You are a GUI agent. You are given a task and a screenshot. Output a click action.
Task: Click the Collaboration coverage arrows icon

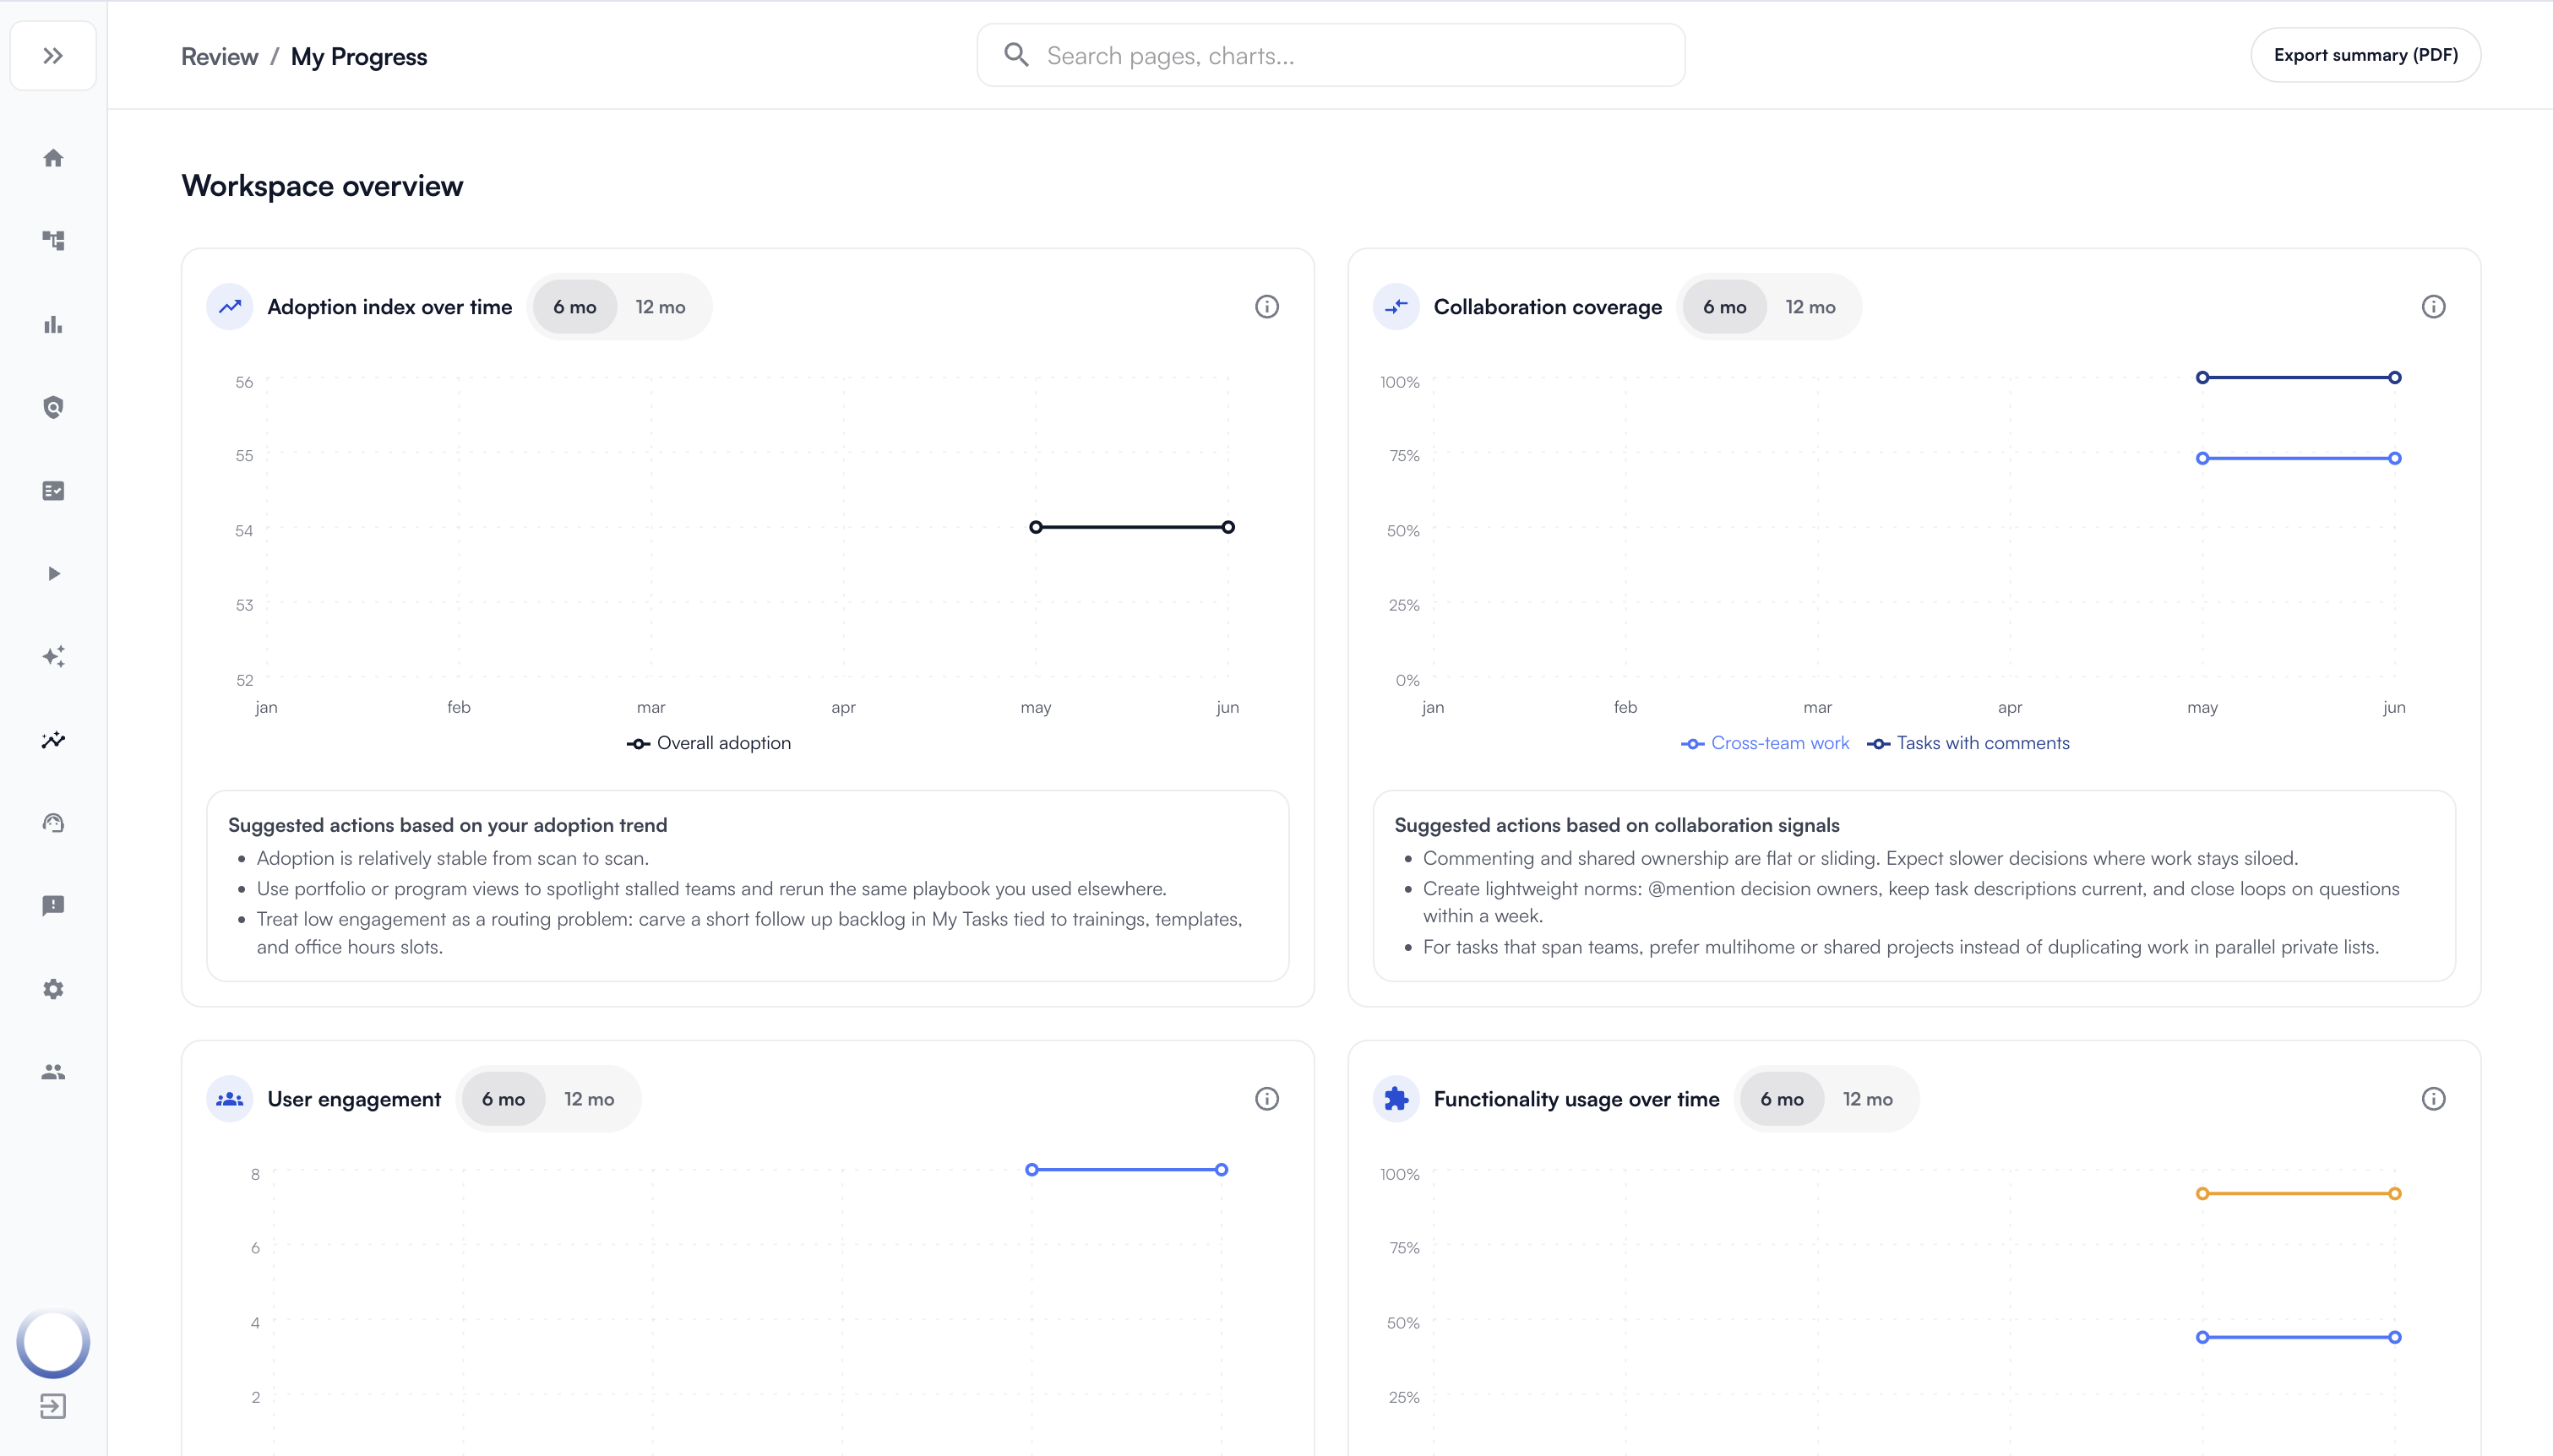tap(1396, 307)
